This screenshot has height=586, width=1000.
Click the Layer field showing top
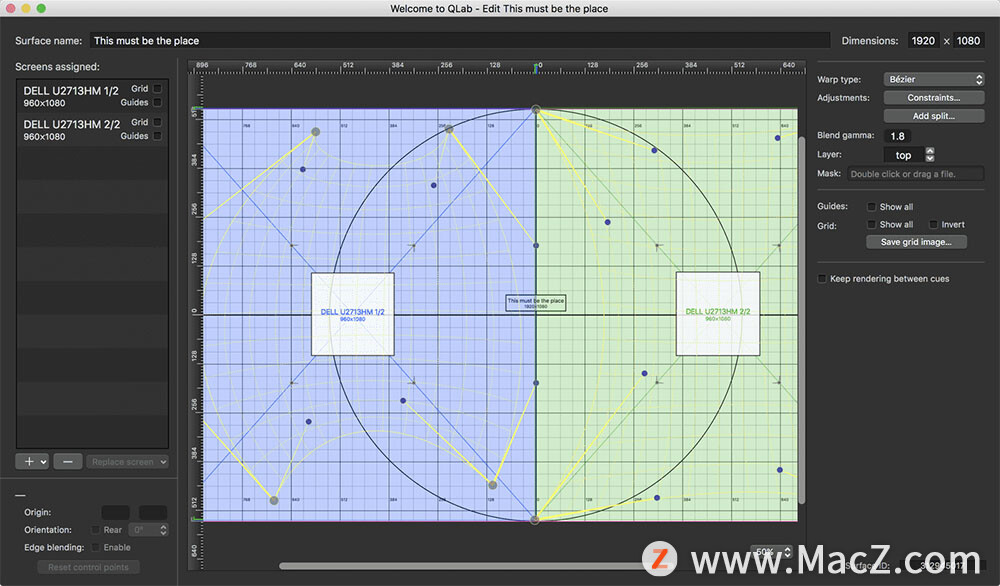tap(904, 155)
